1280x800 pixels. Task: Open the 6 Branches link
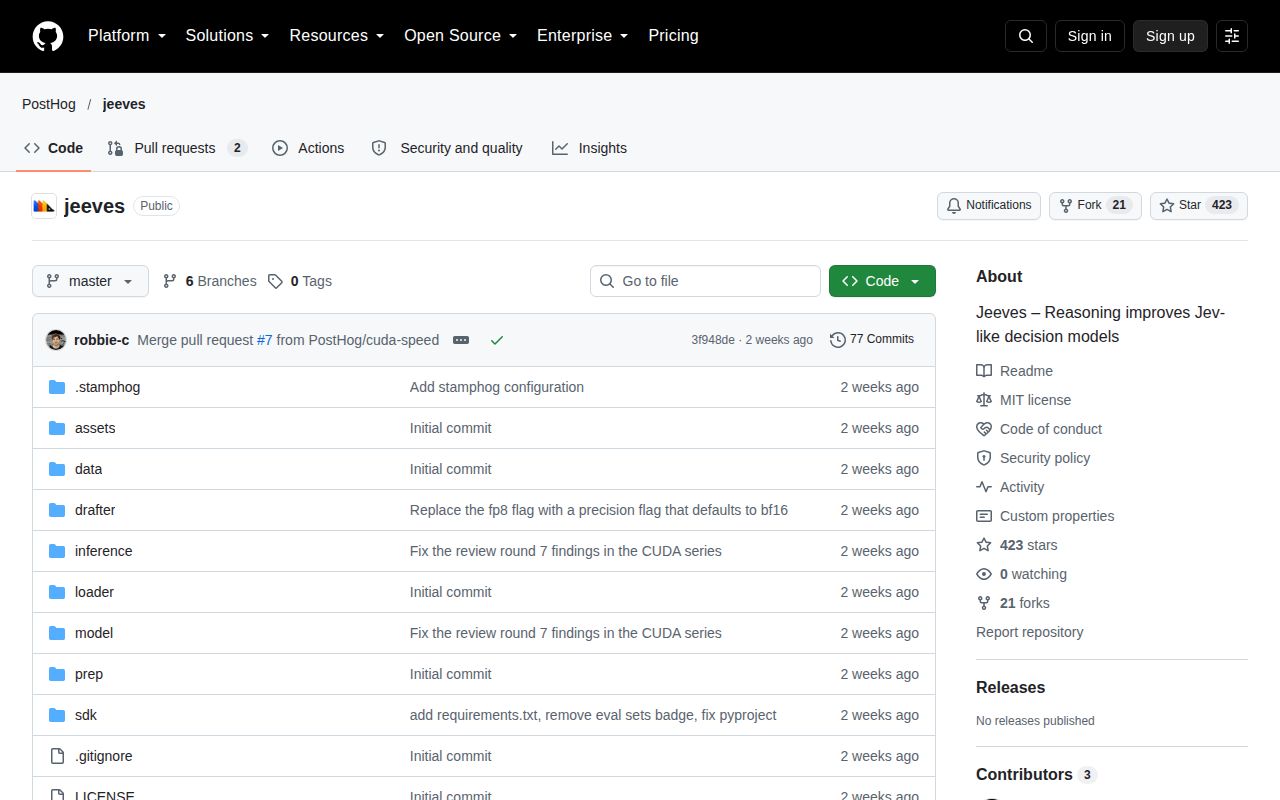click(210, 281)
